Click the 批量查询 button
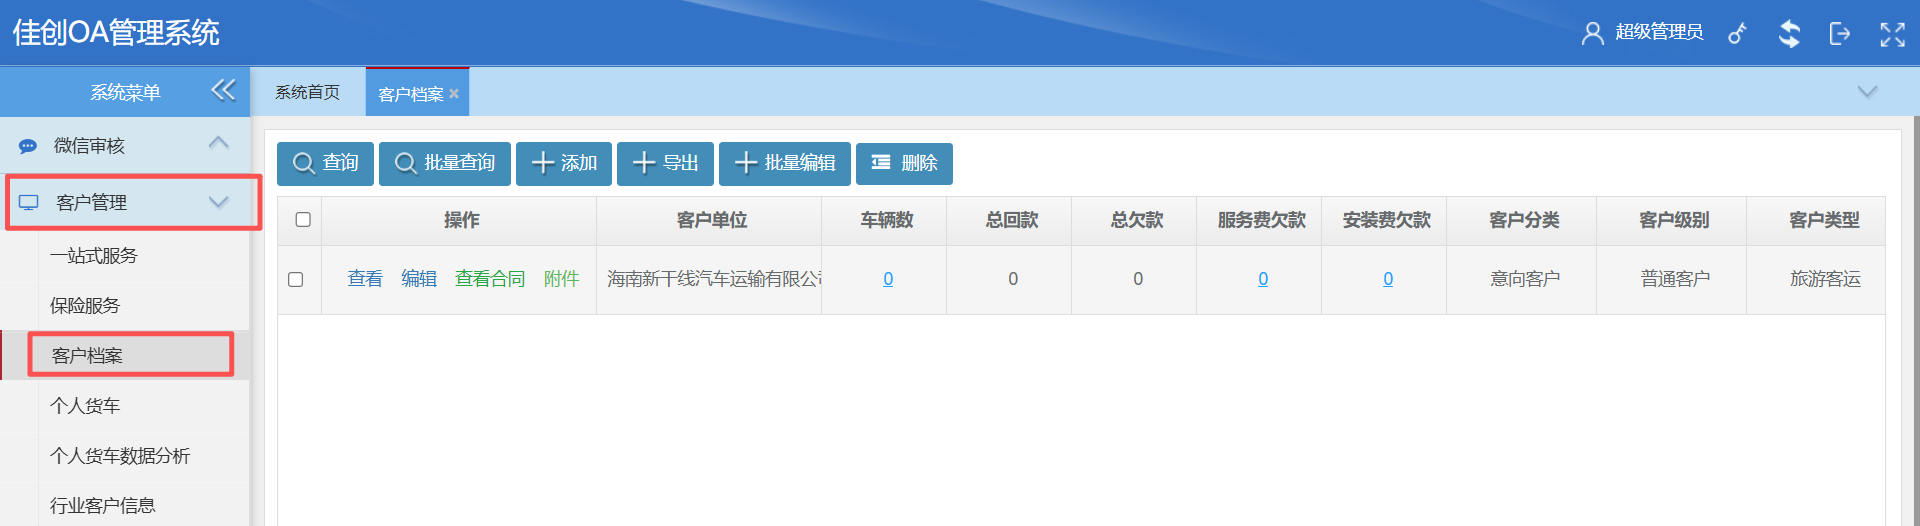1920x526 pixels. pyautogui.click(x=445, y=163)
